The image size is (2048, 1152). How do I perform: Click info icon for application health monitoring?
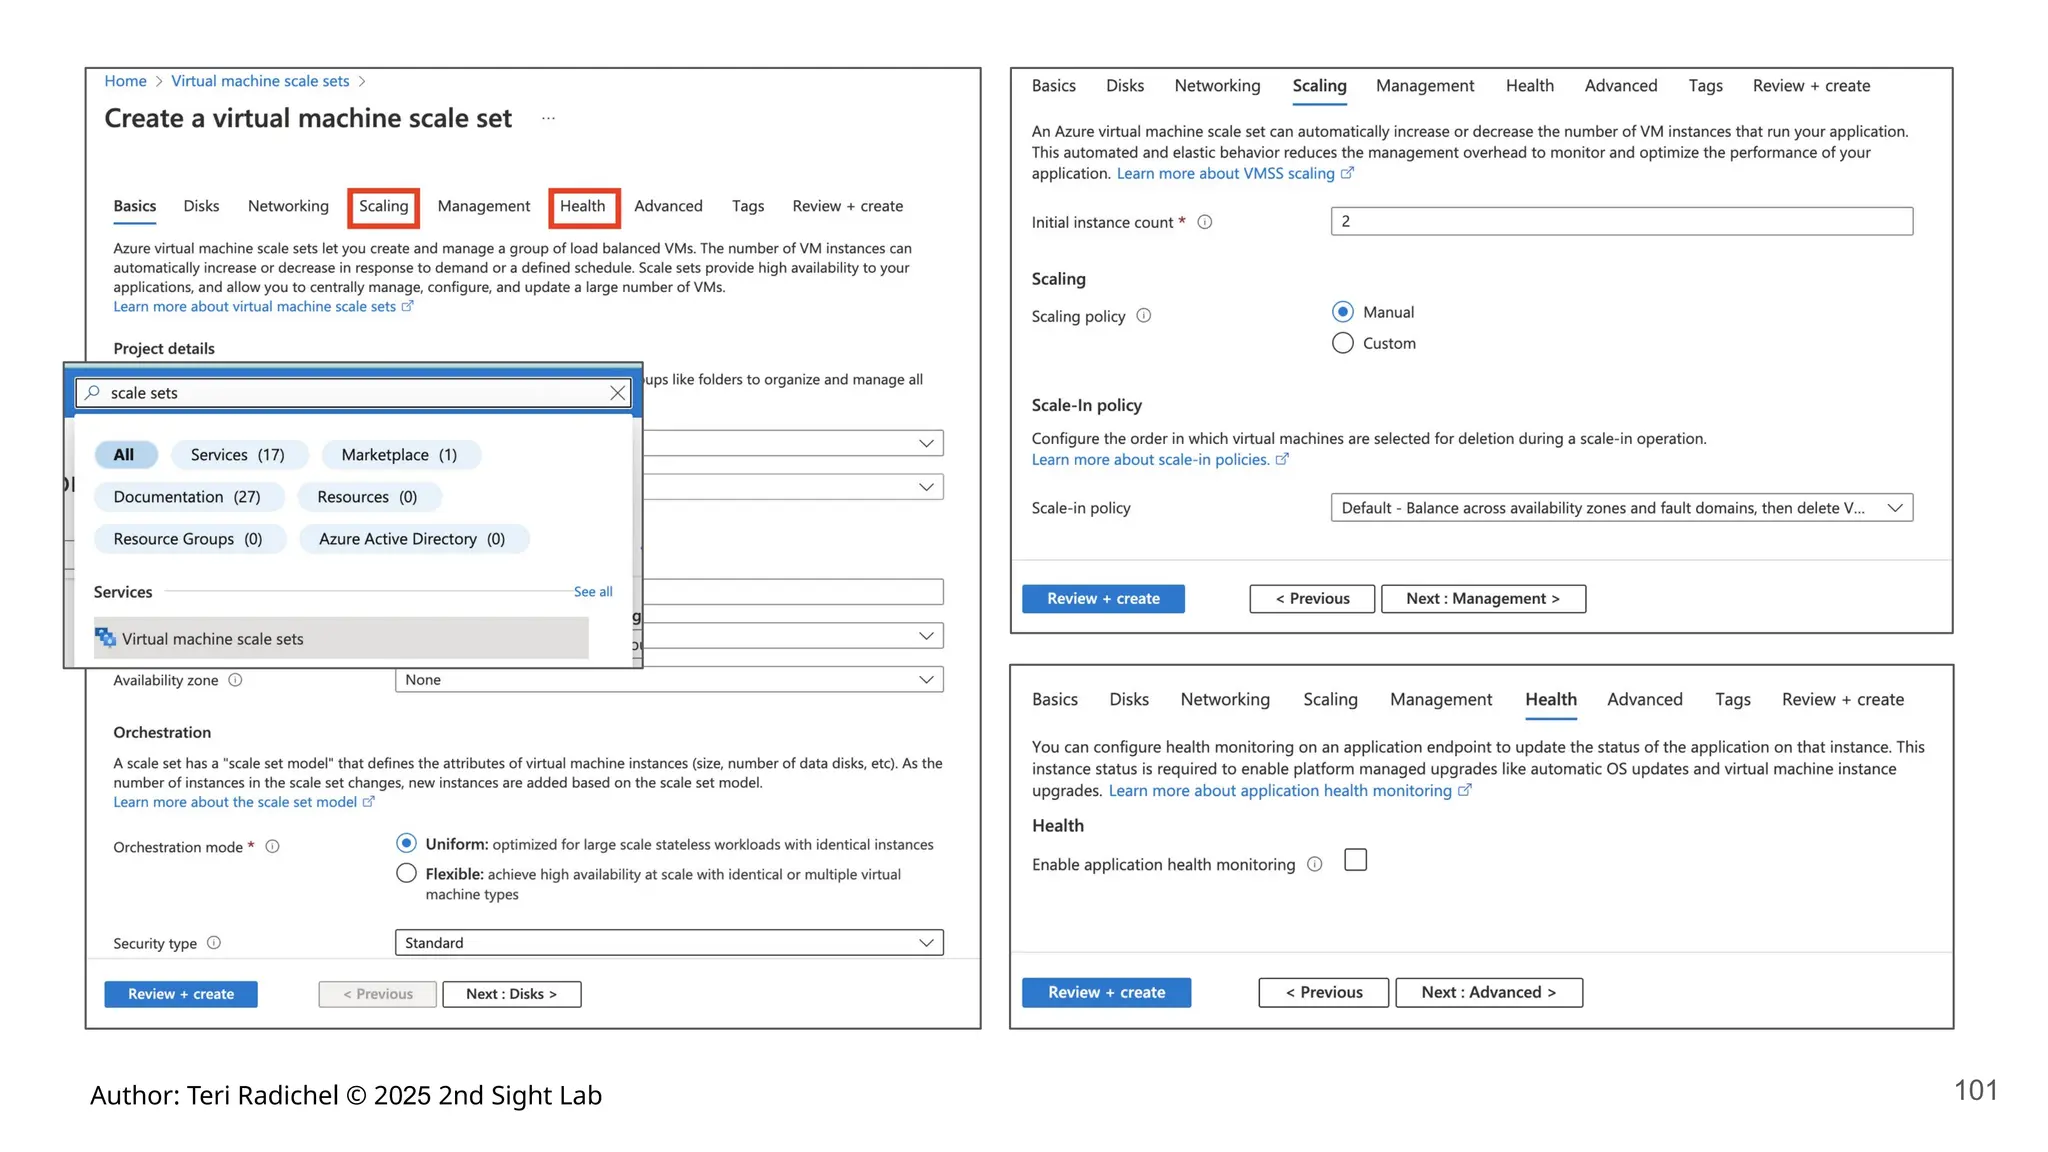coord(1315,864)
